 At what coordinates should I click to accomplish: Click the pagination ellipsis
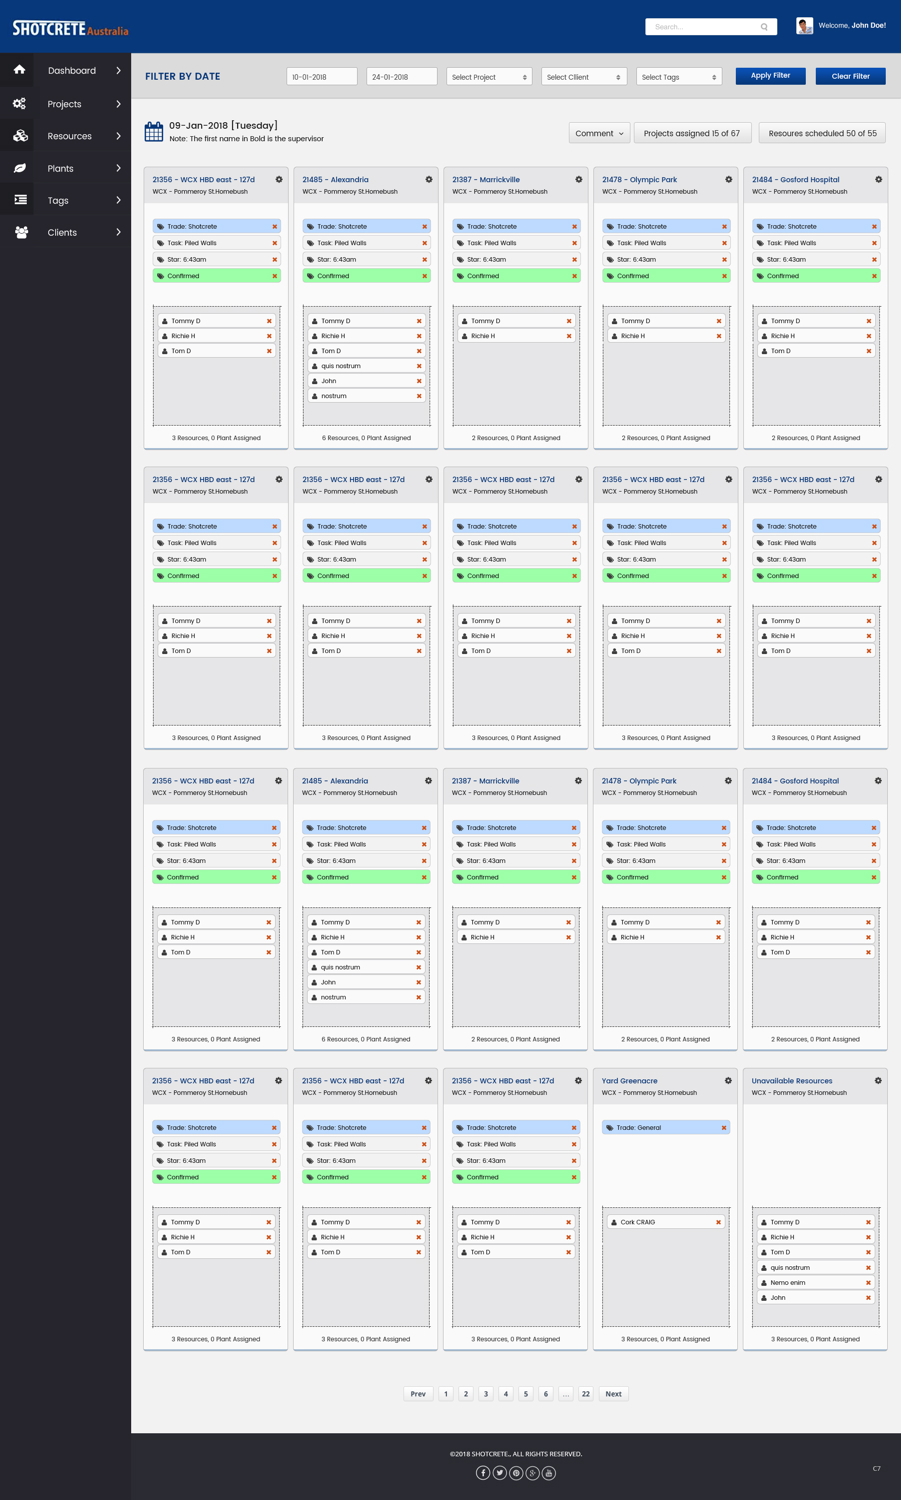(x=566, y=1394)
